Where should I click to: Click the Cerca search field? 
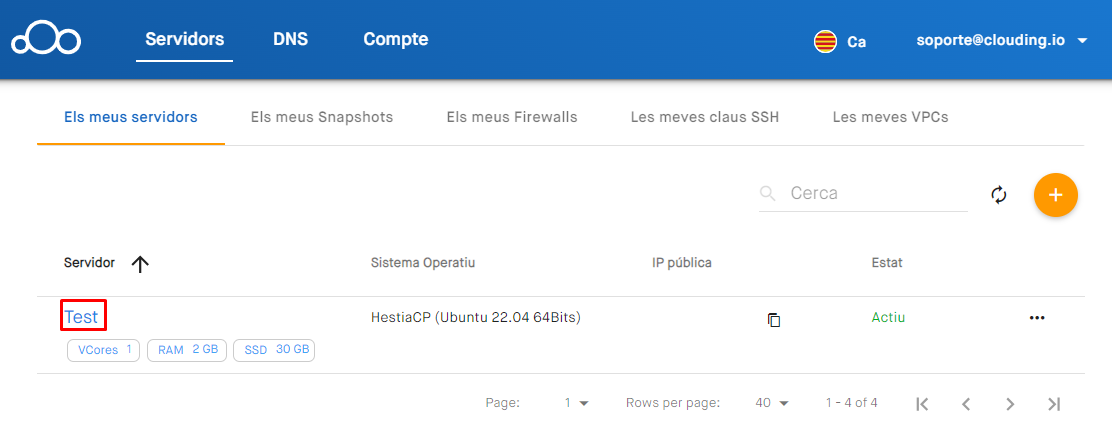[x=875, y=193]
